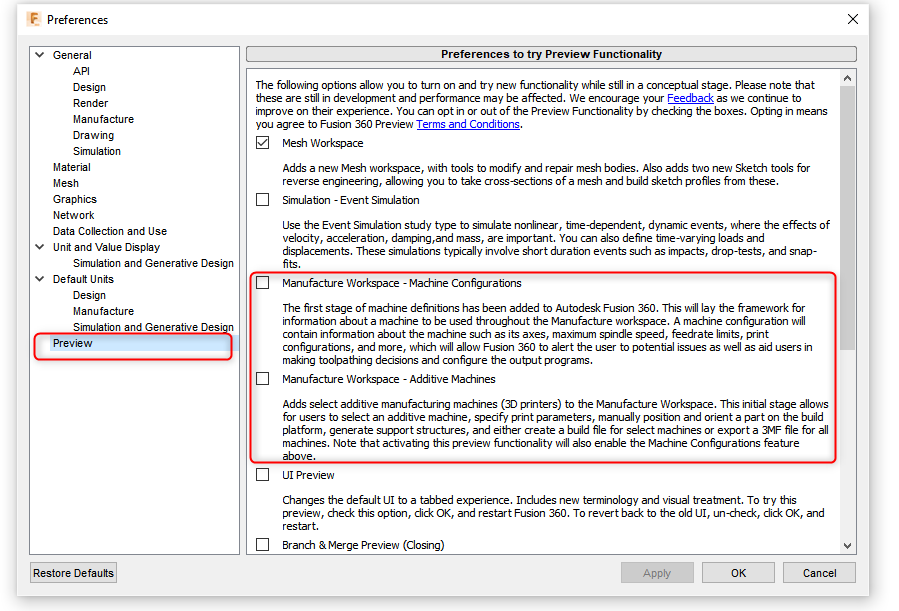Select the Unit and Value Display item

(x=107, y=247)
